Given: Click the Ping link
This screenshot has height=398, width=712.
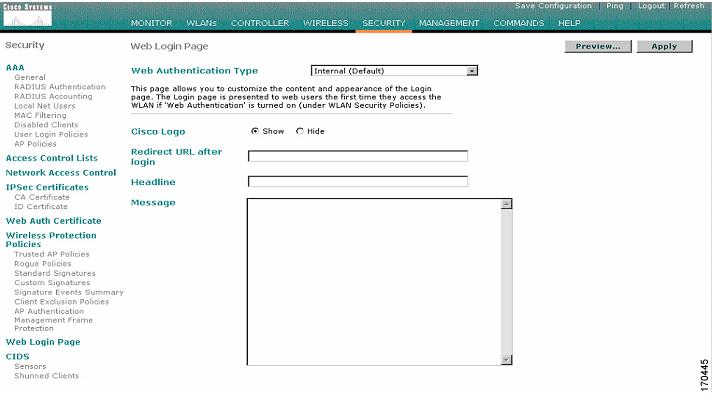Looking at the screenshot, I should [615, 6].
